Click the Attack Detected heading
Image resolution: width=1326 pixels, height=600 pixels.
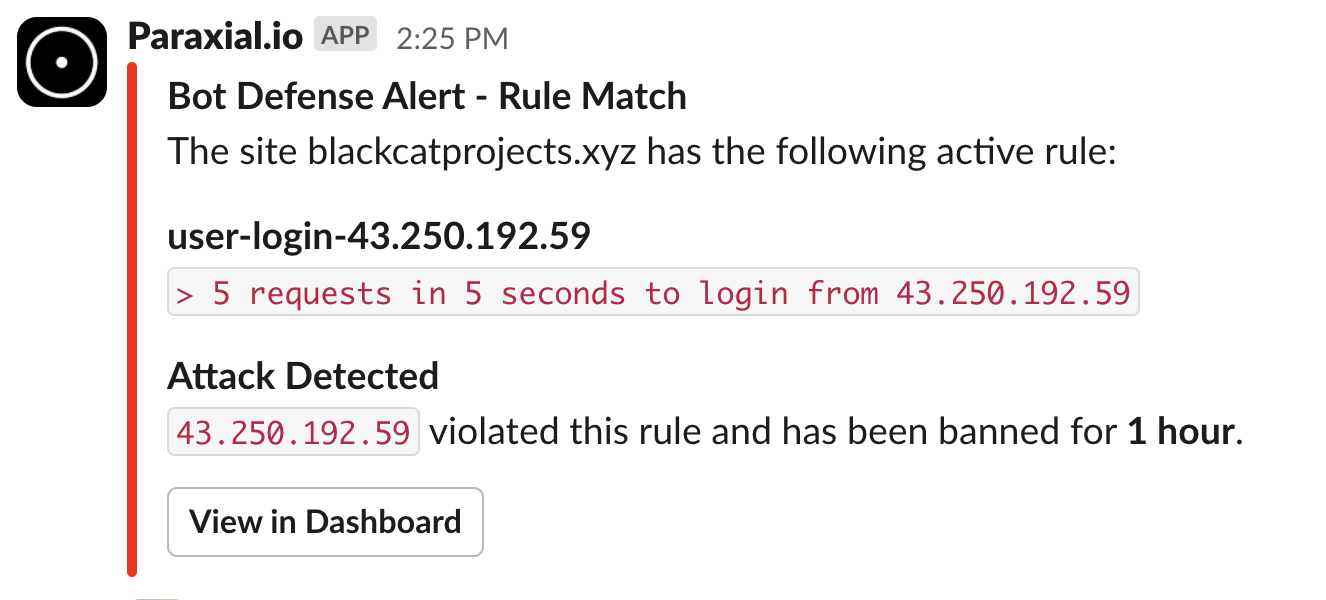tap(303, 376)
